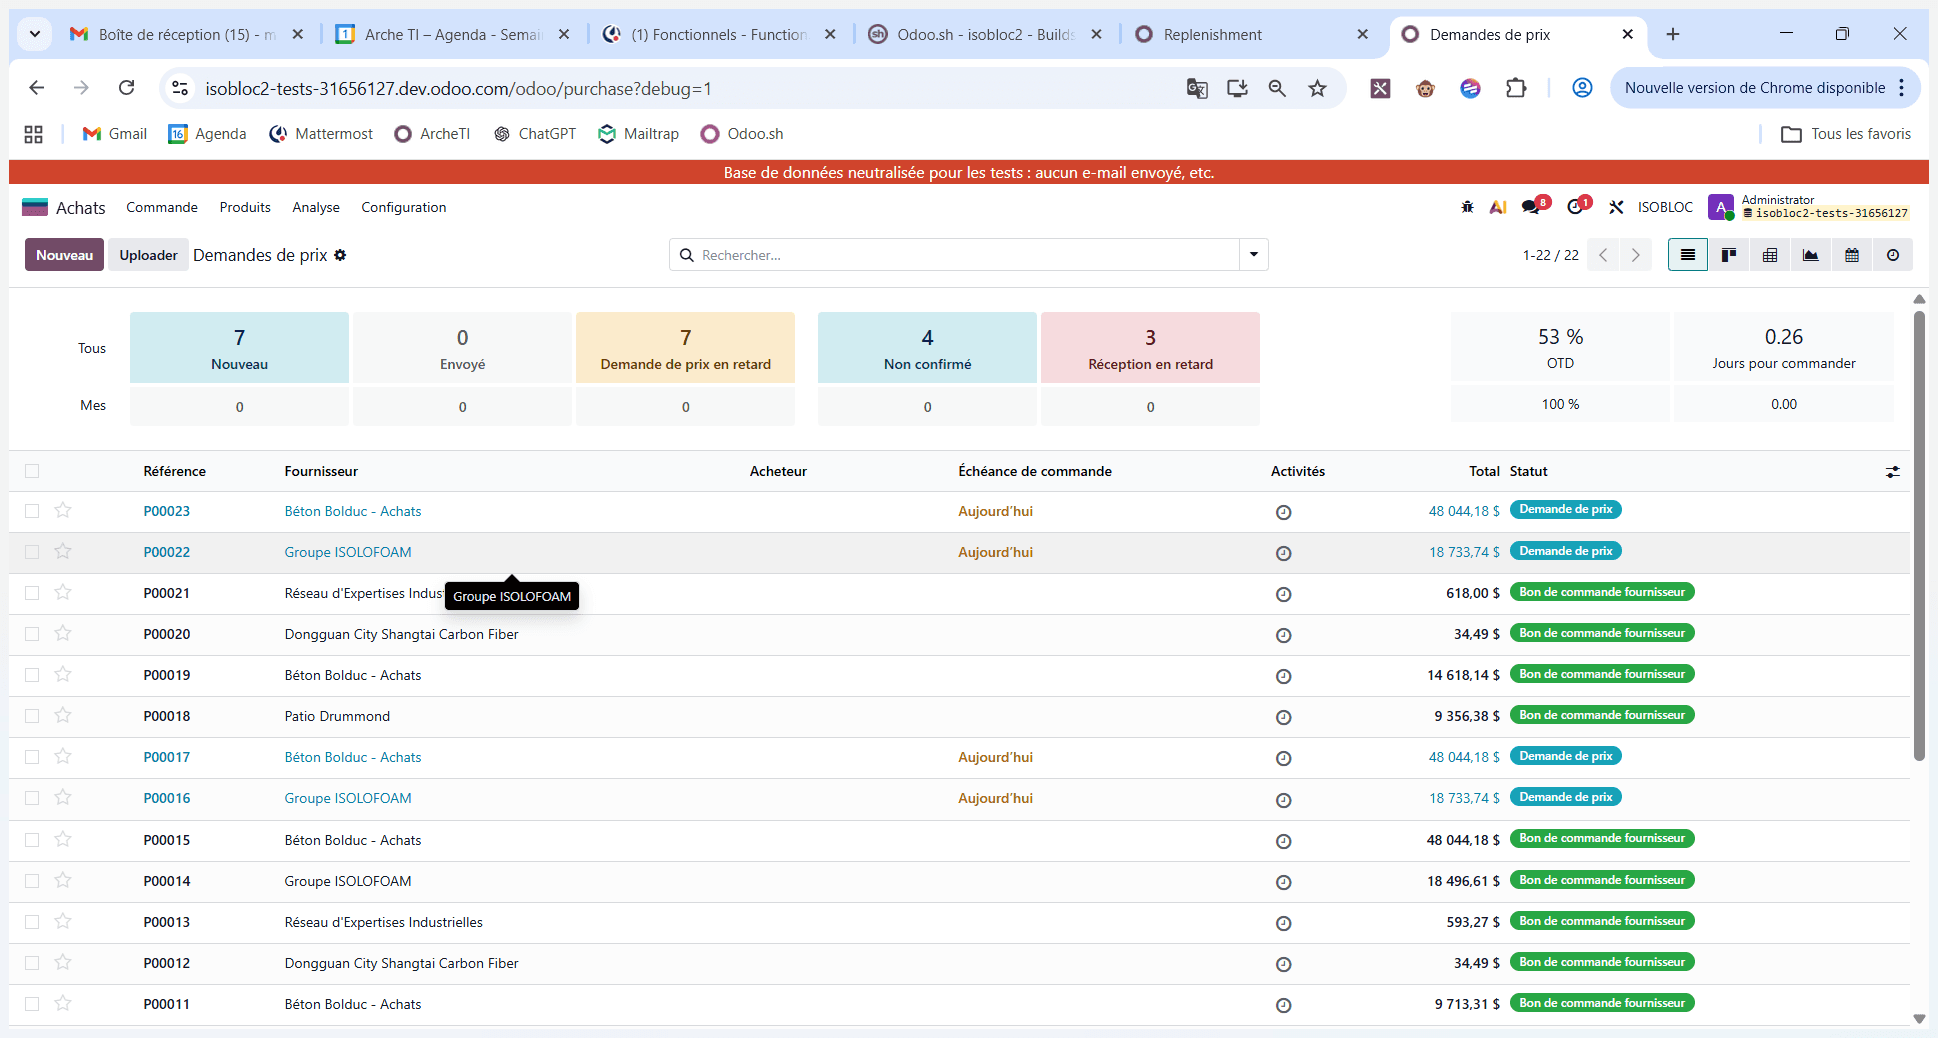Click the Nouveau button
The height and width of the screenshot is (1038, 1938).
65,255
